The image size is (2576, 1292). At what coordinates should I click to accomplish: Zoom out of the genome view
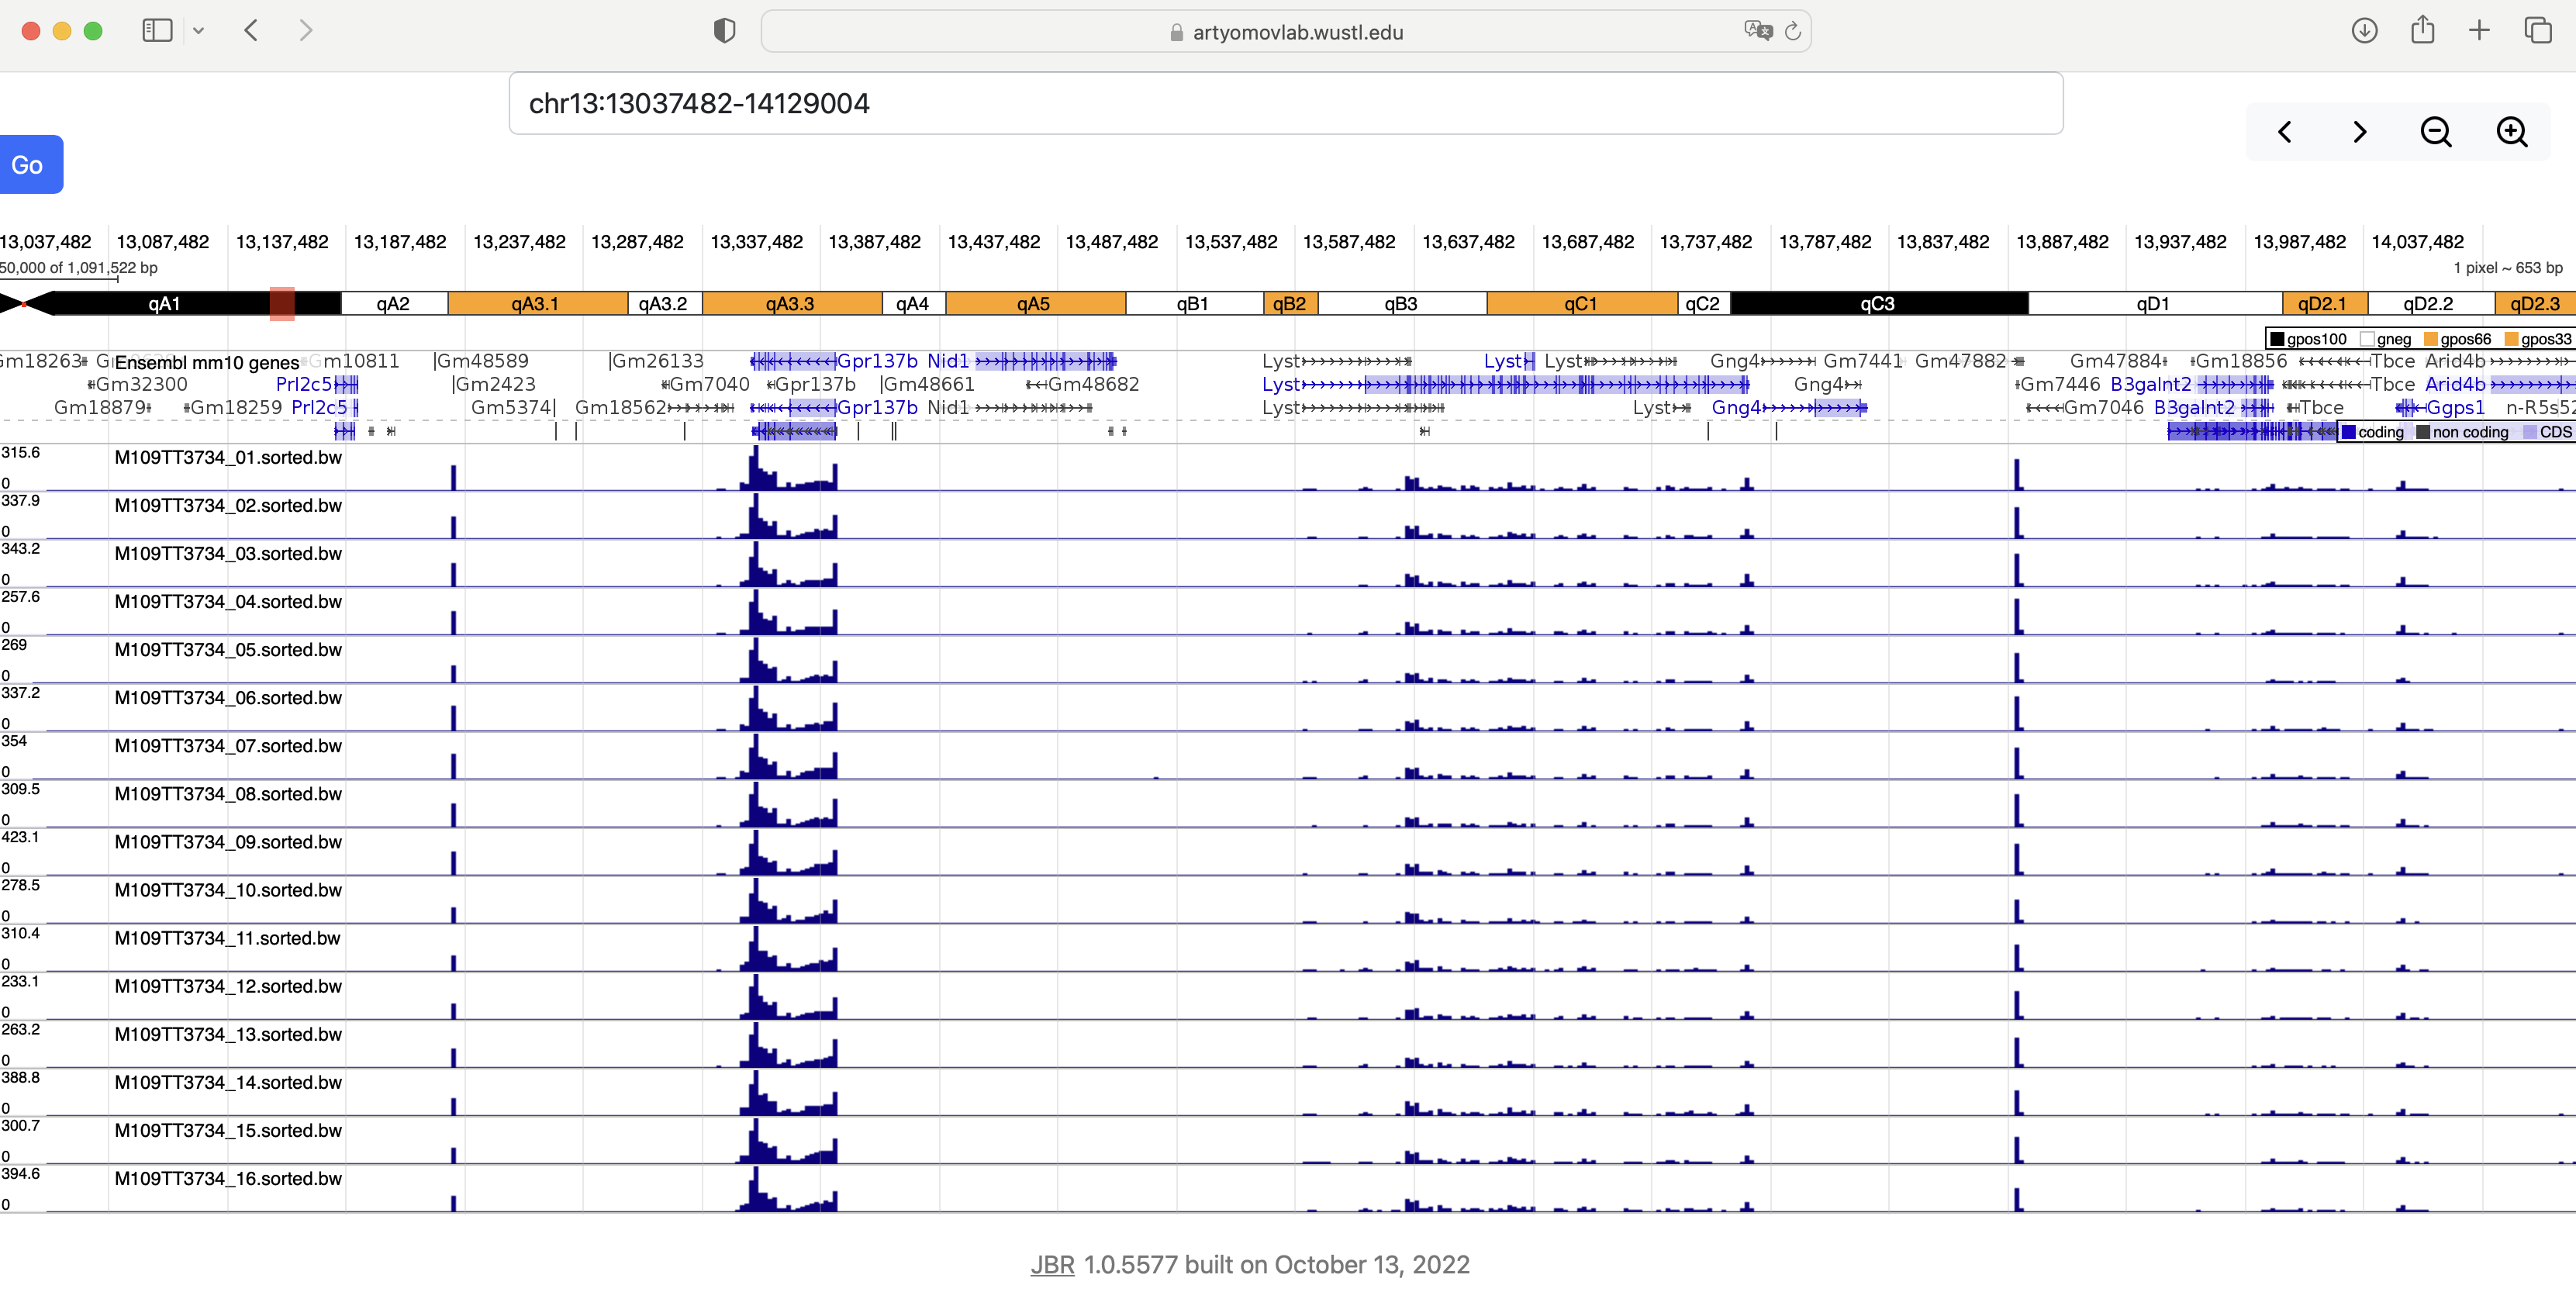tap(2436, 131)
